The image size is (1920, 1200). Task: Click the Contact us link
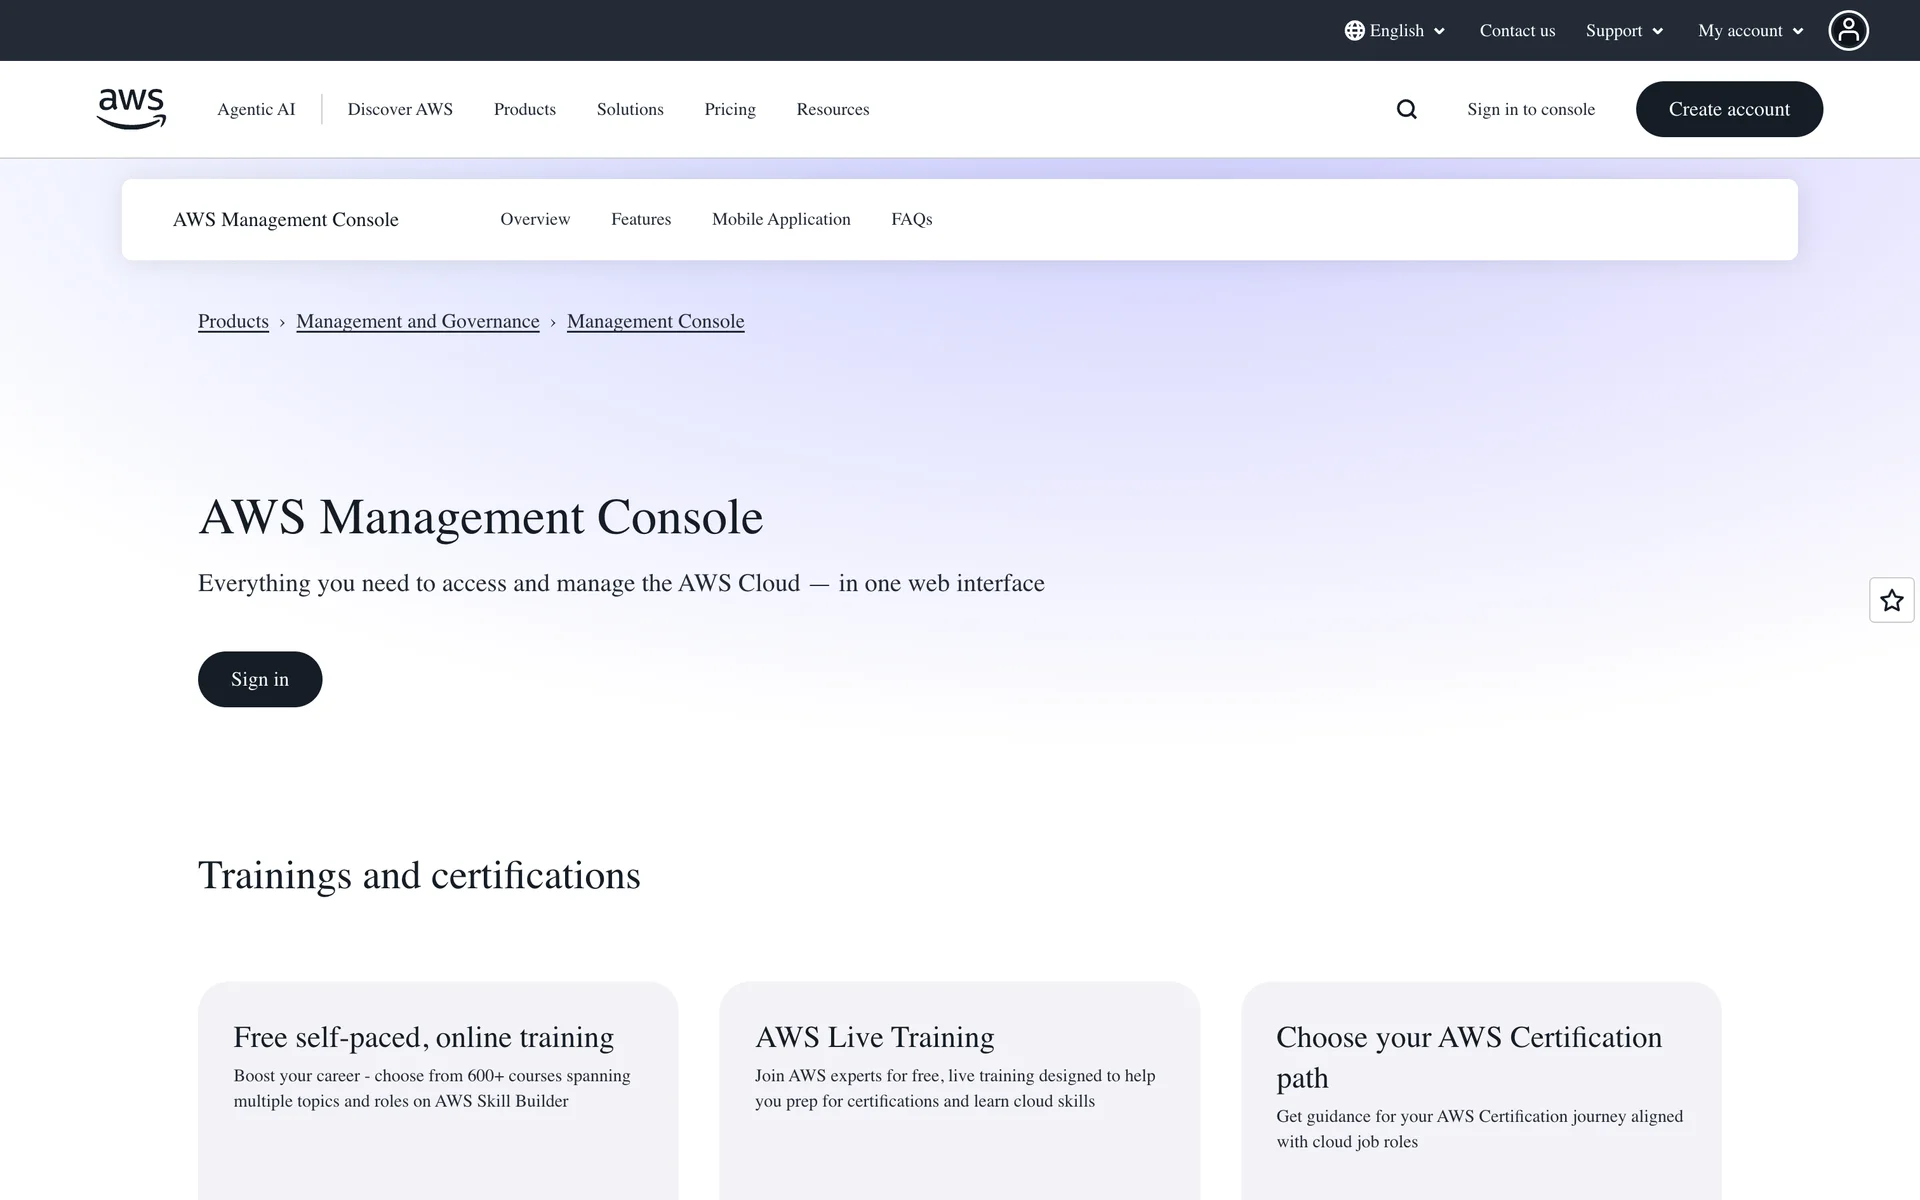(1517, 31)
